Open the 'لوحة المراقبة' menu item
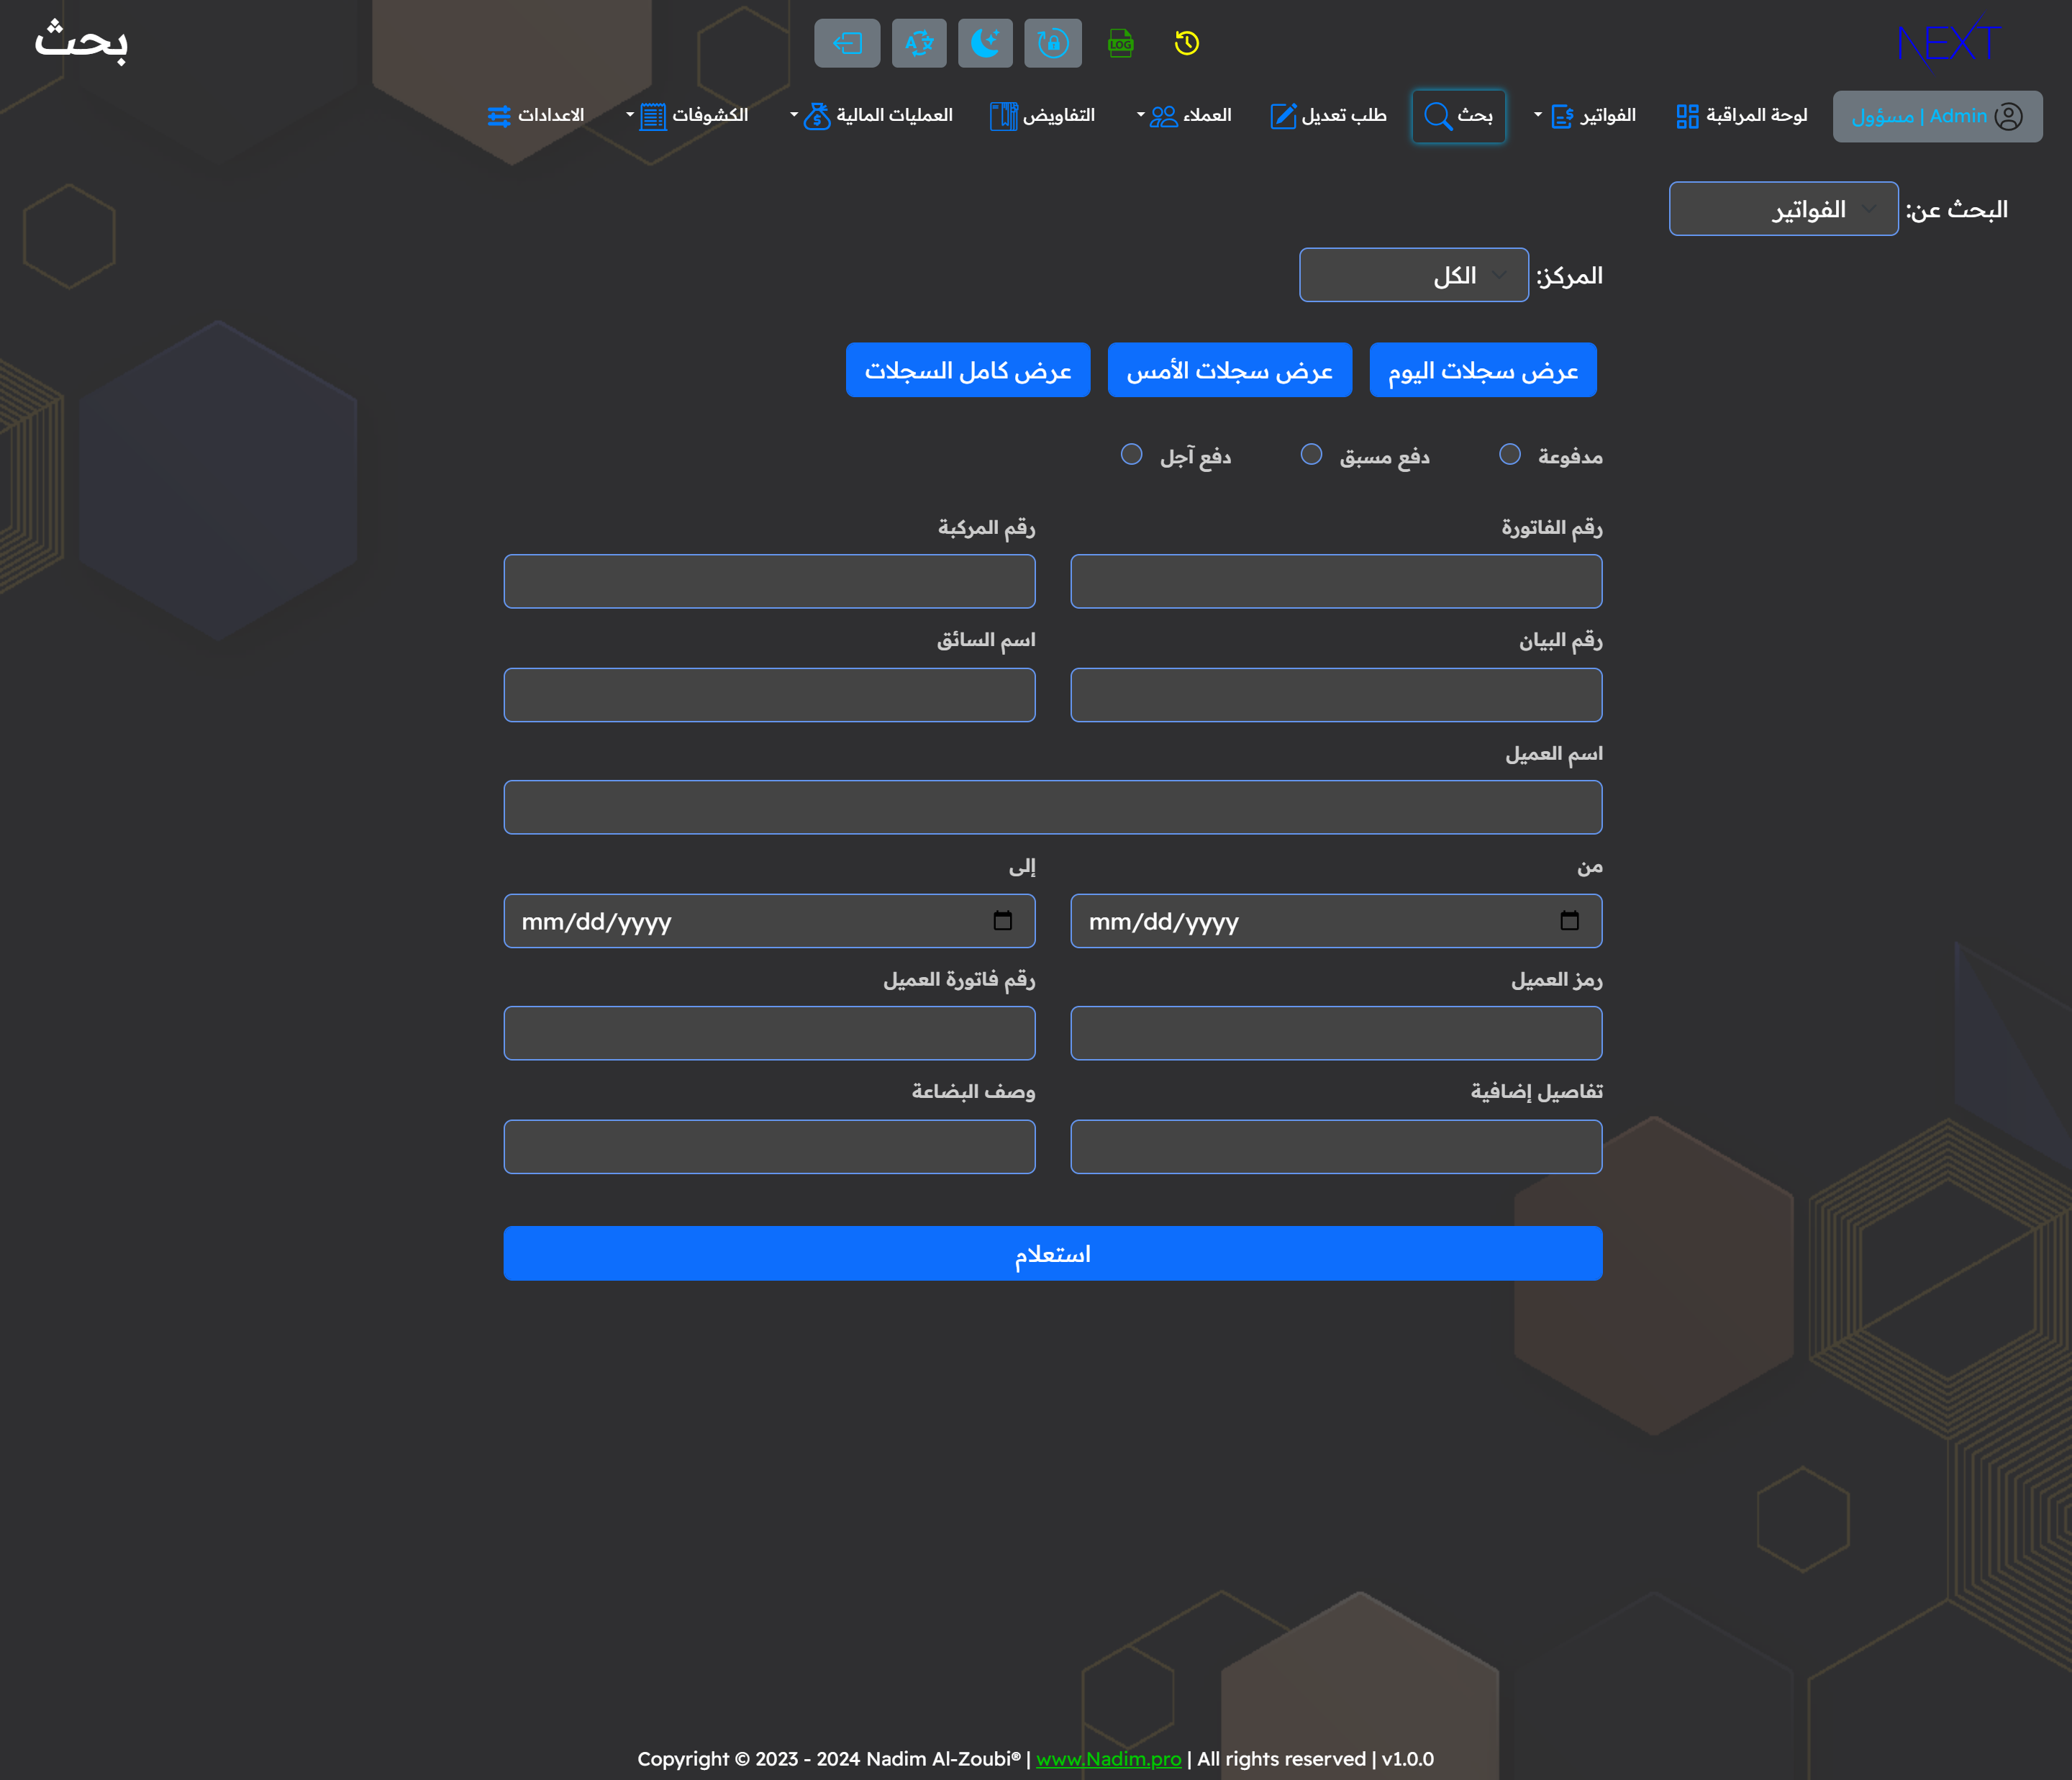 pos(1742,116)
